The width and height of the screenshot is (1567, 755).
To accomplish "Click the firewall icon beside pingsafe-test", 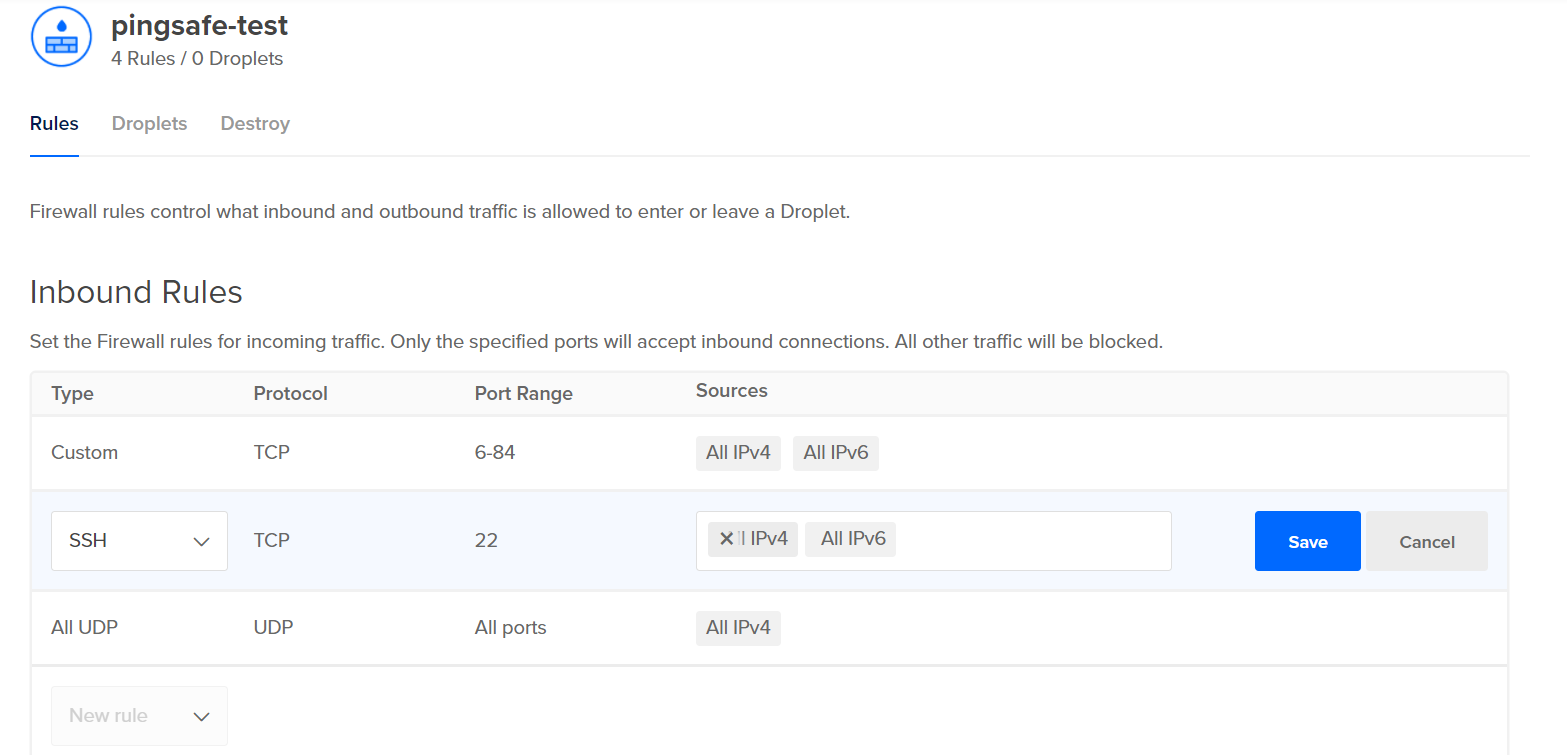I will click(x=61, y=37).
